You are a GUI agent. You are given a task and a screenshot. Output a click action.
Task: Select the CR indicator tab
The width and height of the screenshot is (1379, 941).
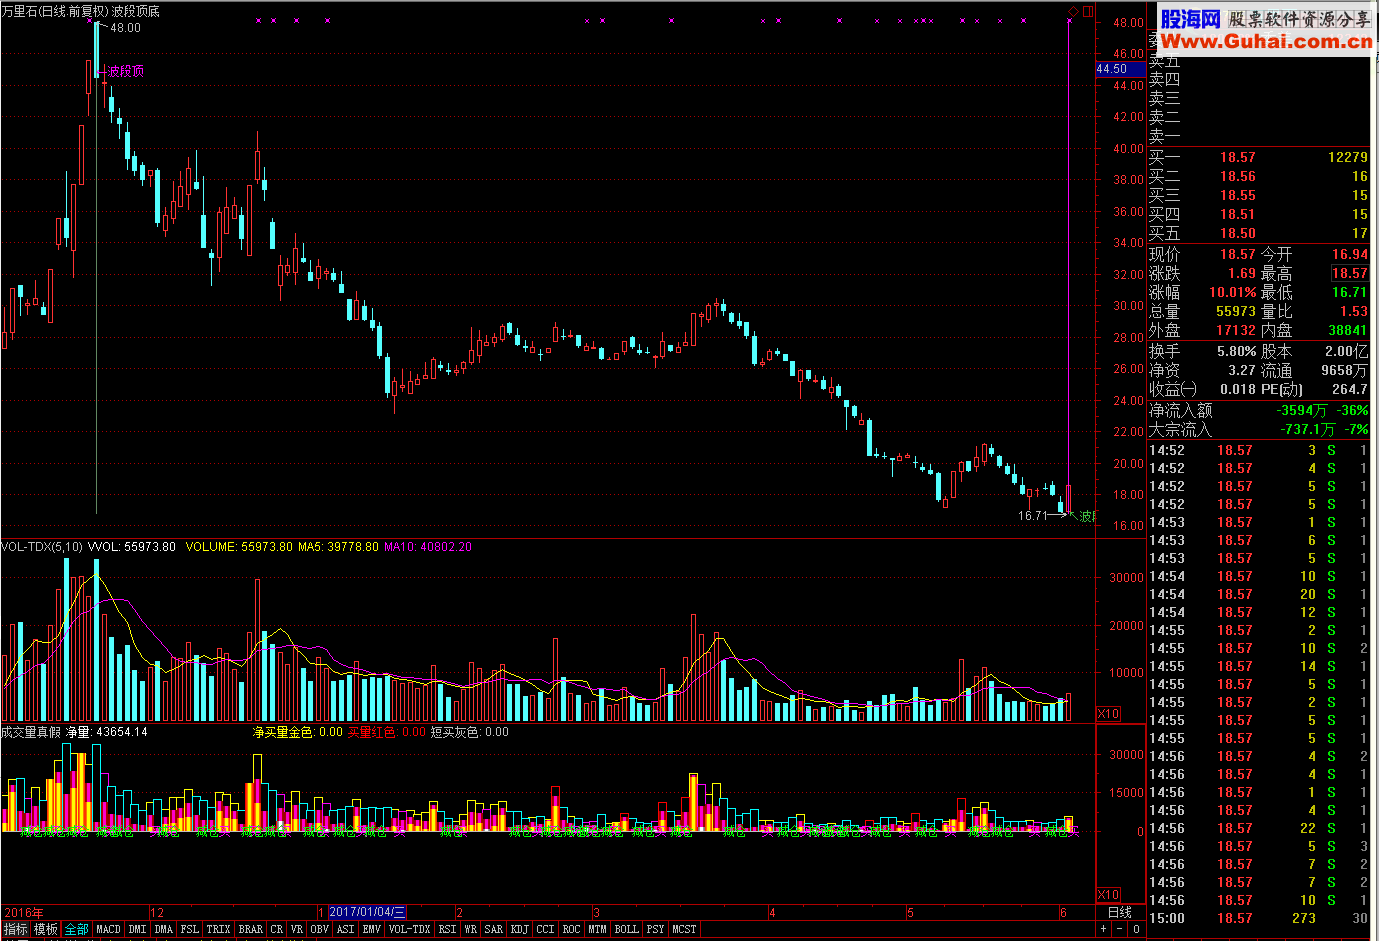(x=277, y=929)
